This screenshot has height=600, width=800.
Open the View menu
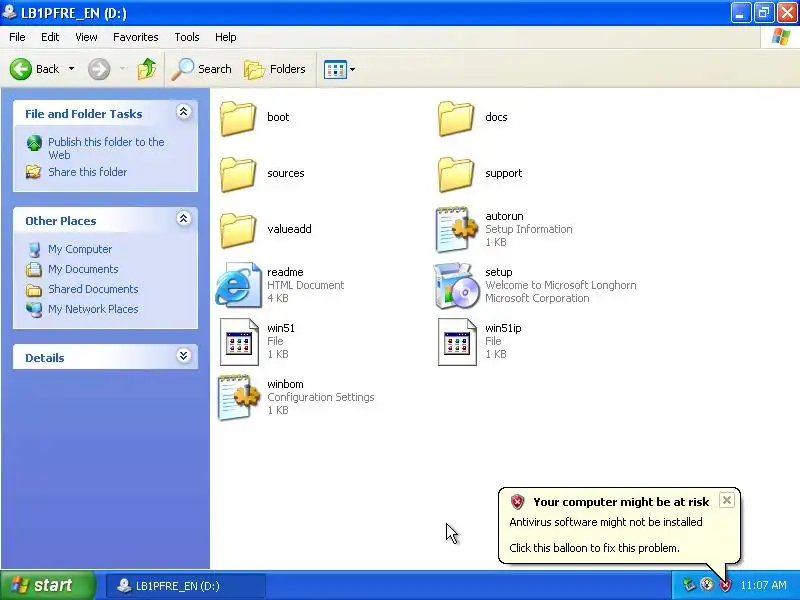click(86, 37)
